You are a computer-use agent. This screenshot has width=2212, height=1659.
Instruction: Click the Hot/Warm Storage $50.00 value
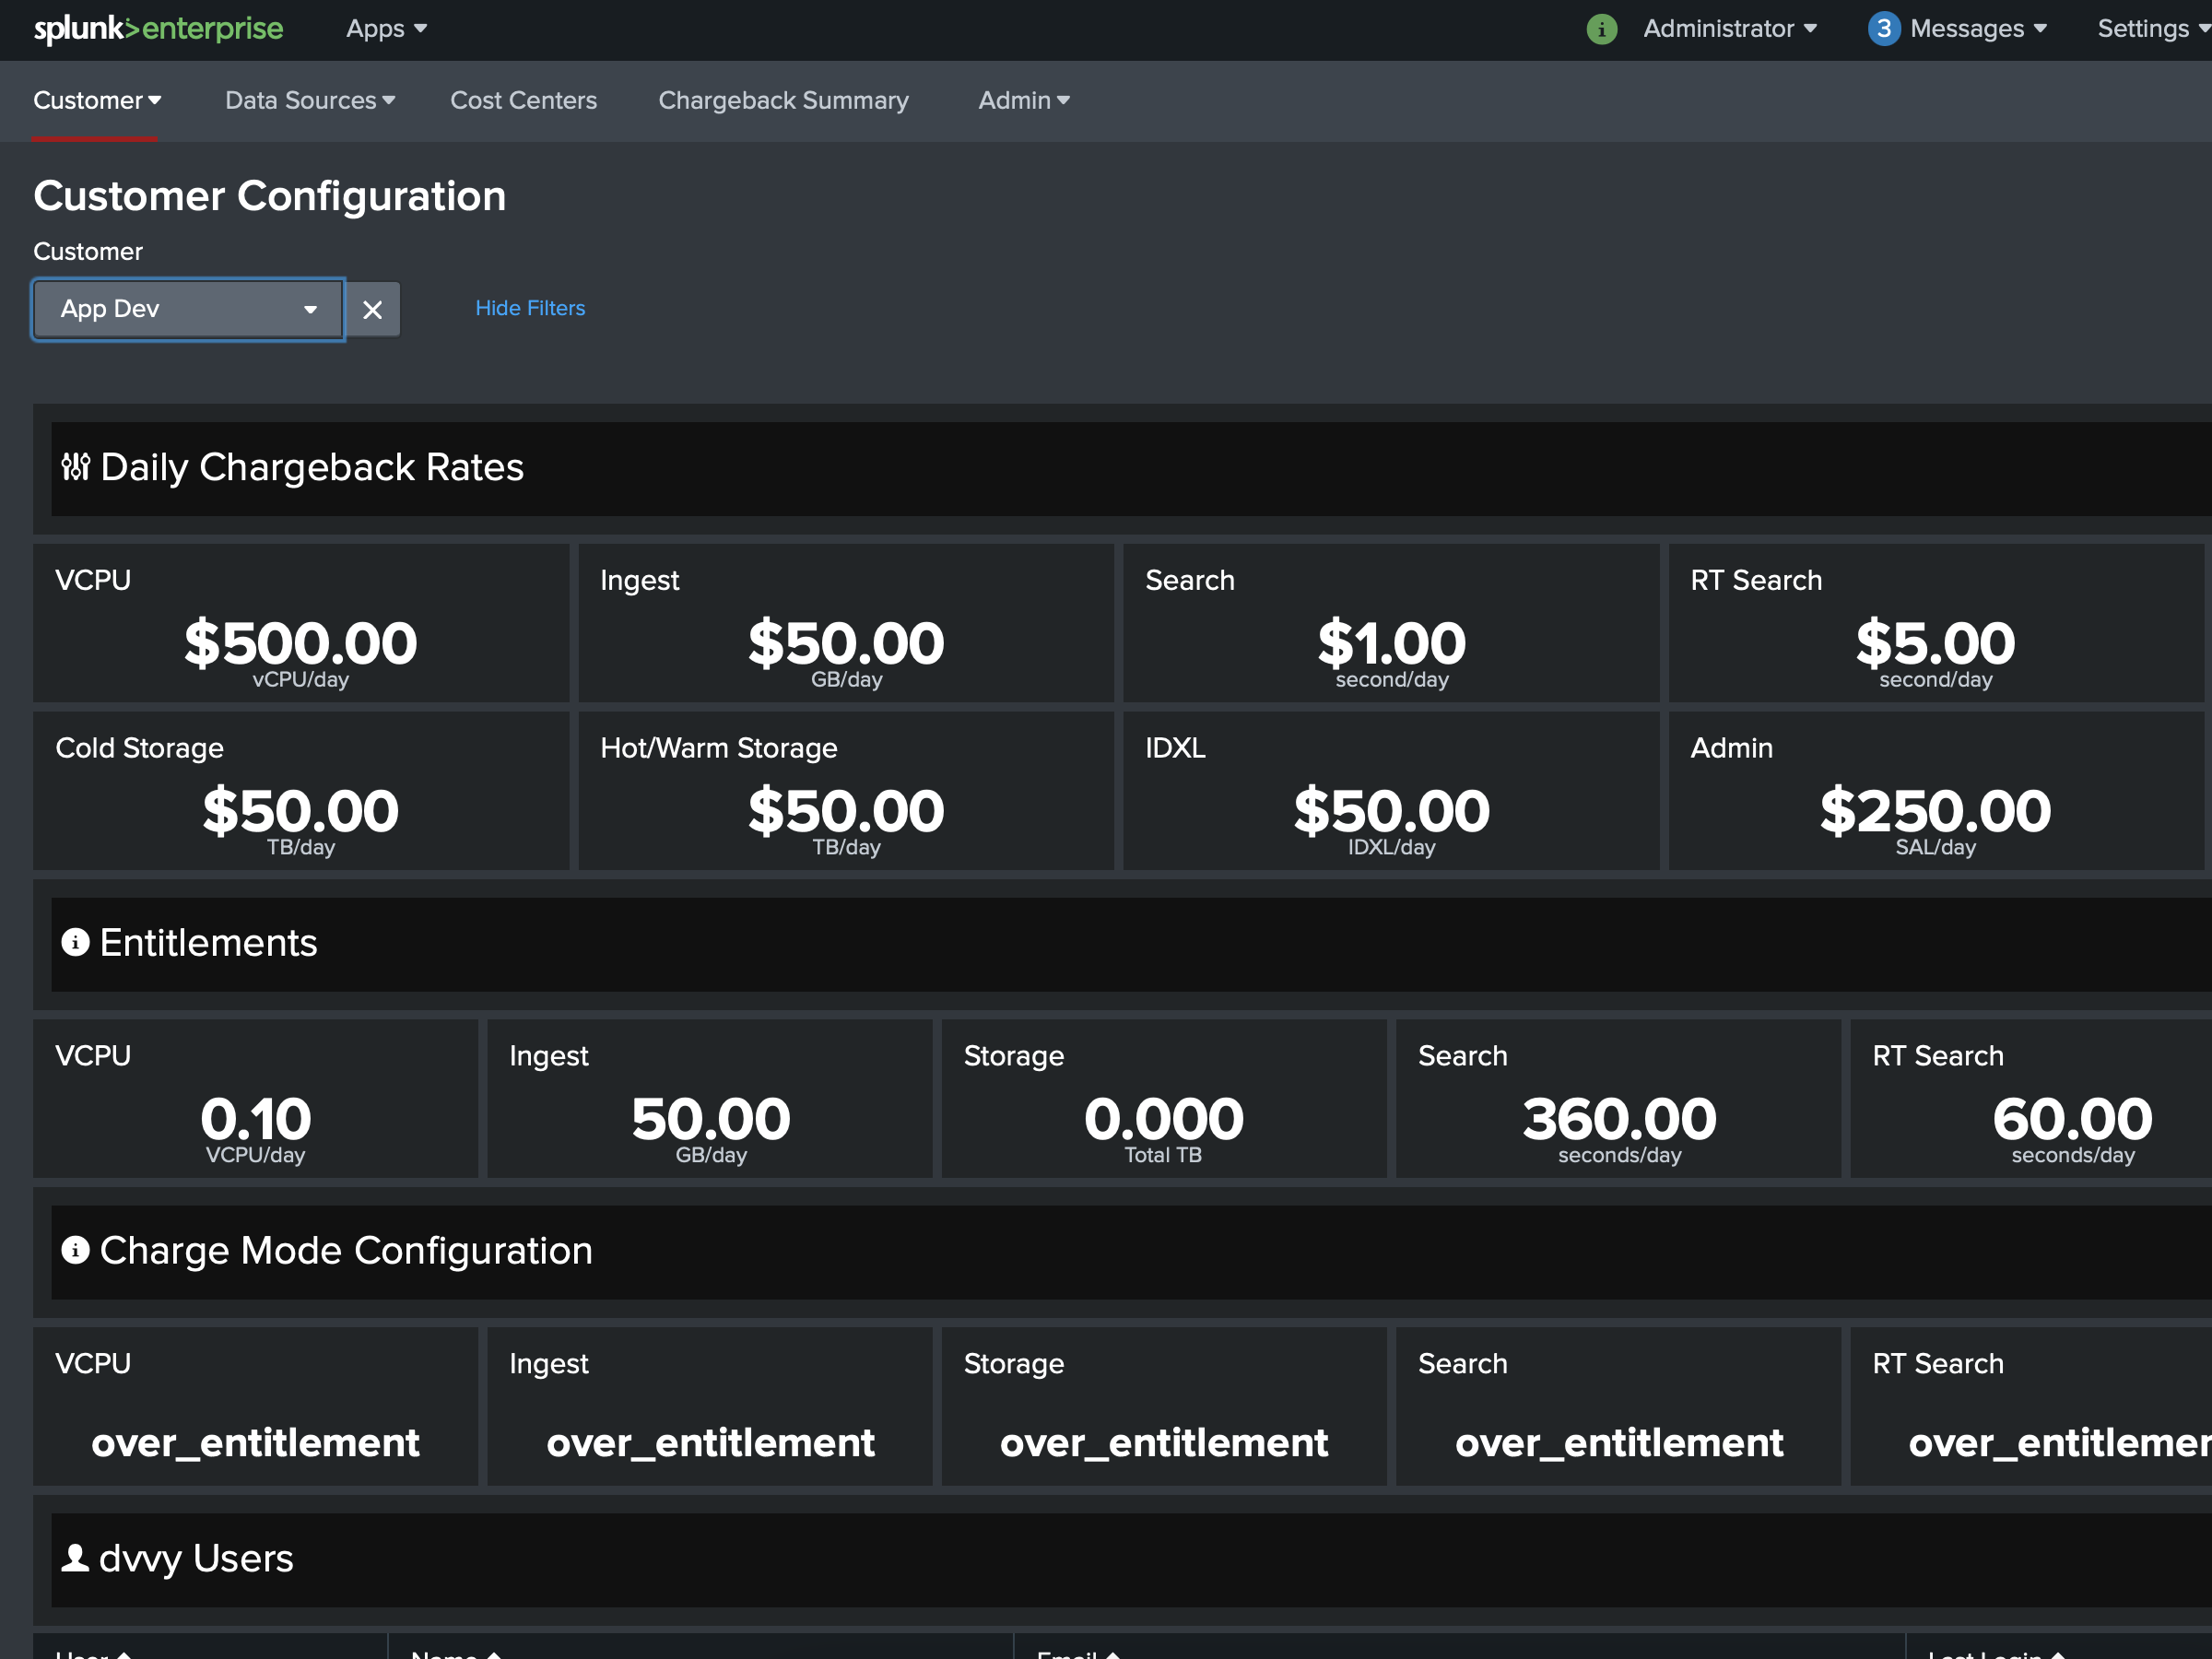tap(846, 812)
